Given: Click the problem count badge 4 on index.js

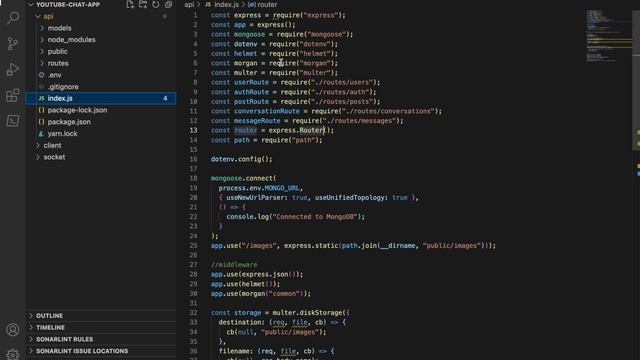Looking at the screenshot, I should 165,98.
